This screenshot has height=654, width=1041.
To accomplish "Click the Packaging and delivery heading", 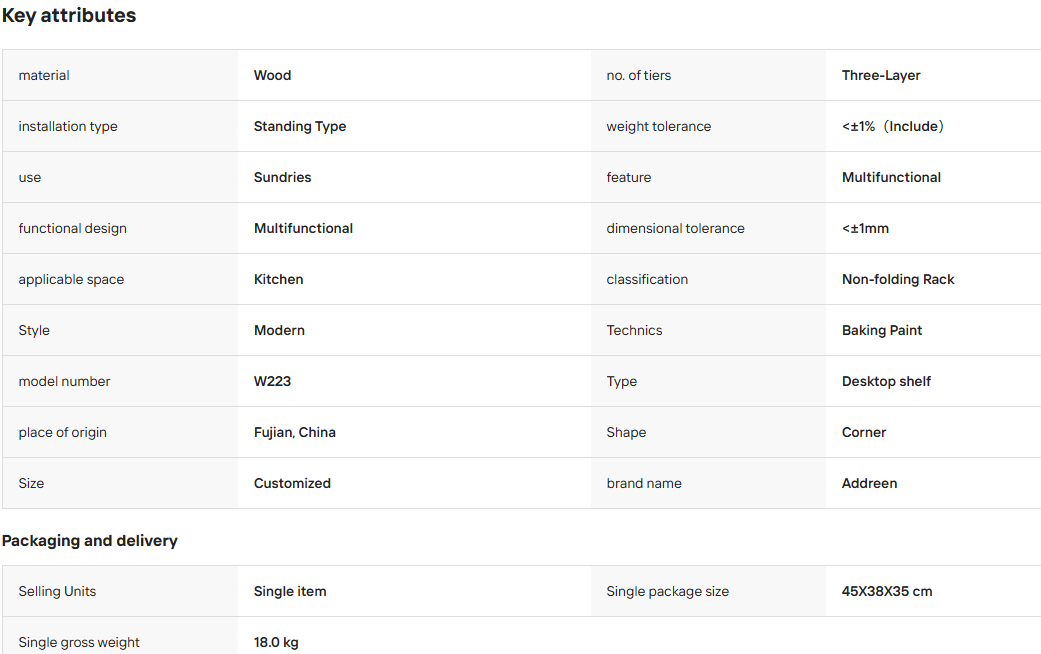I will point(90,540).
